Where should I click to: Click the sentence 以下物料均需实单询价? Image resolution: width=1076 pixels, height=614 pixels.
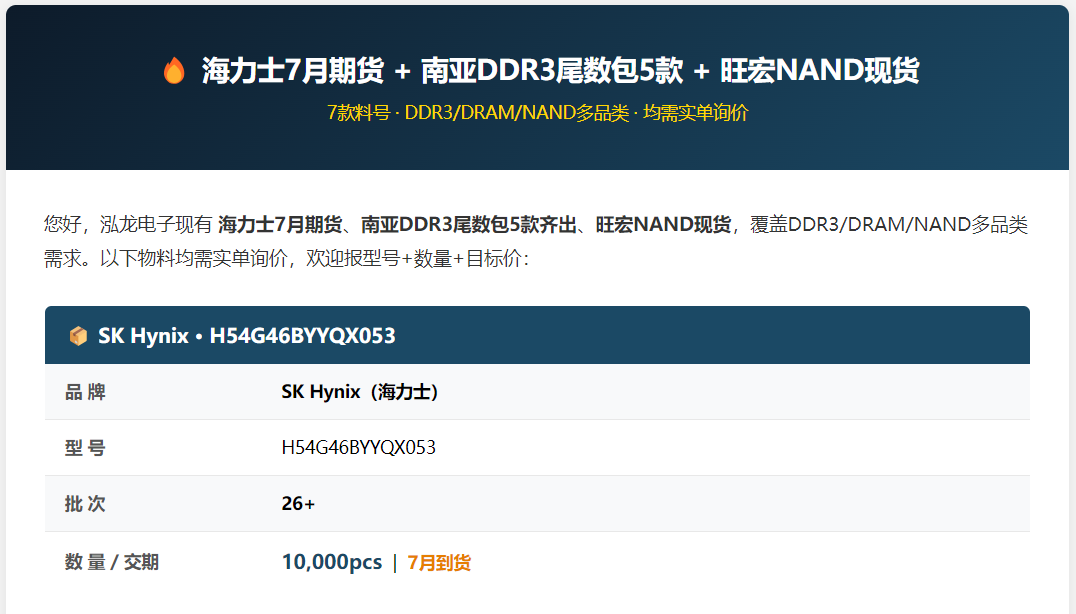pos(194,259)
